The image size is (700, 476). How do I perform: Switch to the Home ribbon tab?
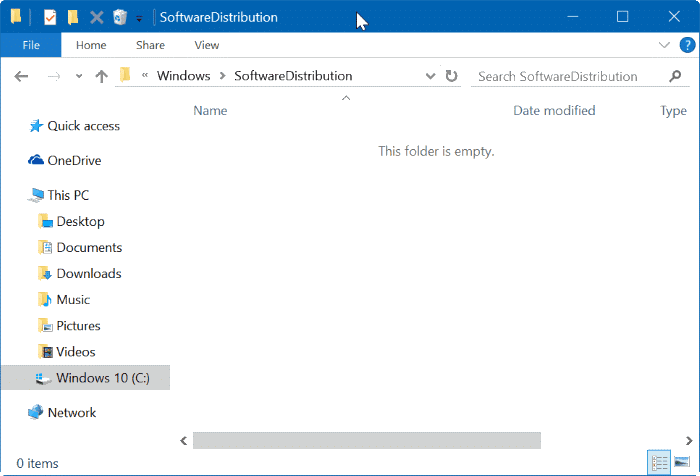[x=91, y=45]
